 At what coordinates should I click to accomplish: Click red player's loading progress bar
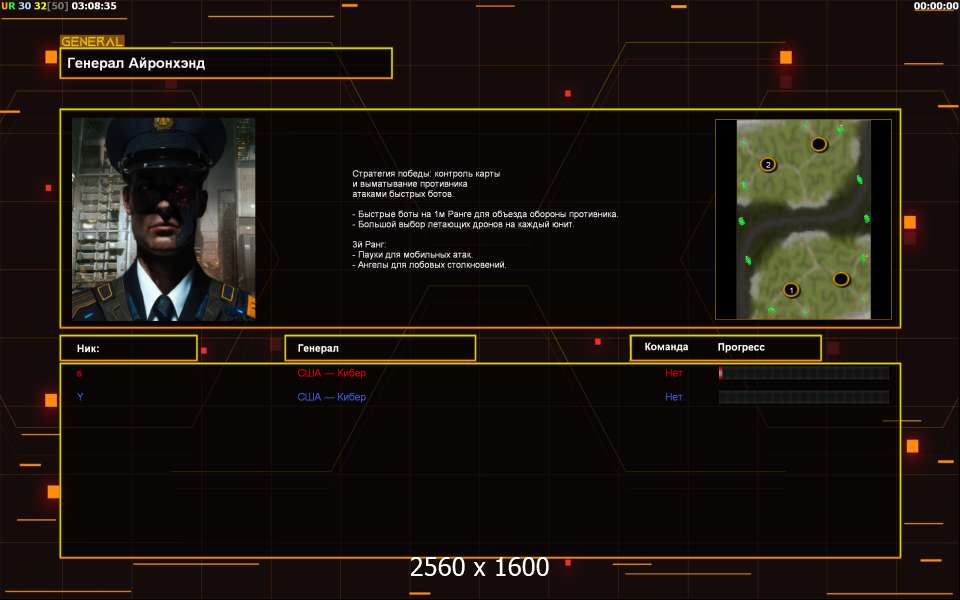[x=804, y=373]
